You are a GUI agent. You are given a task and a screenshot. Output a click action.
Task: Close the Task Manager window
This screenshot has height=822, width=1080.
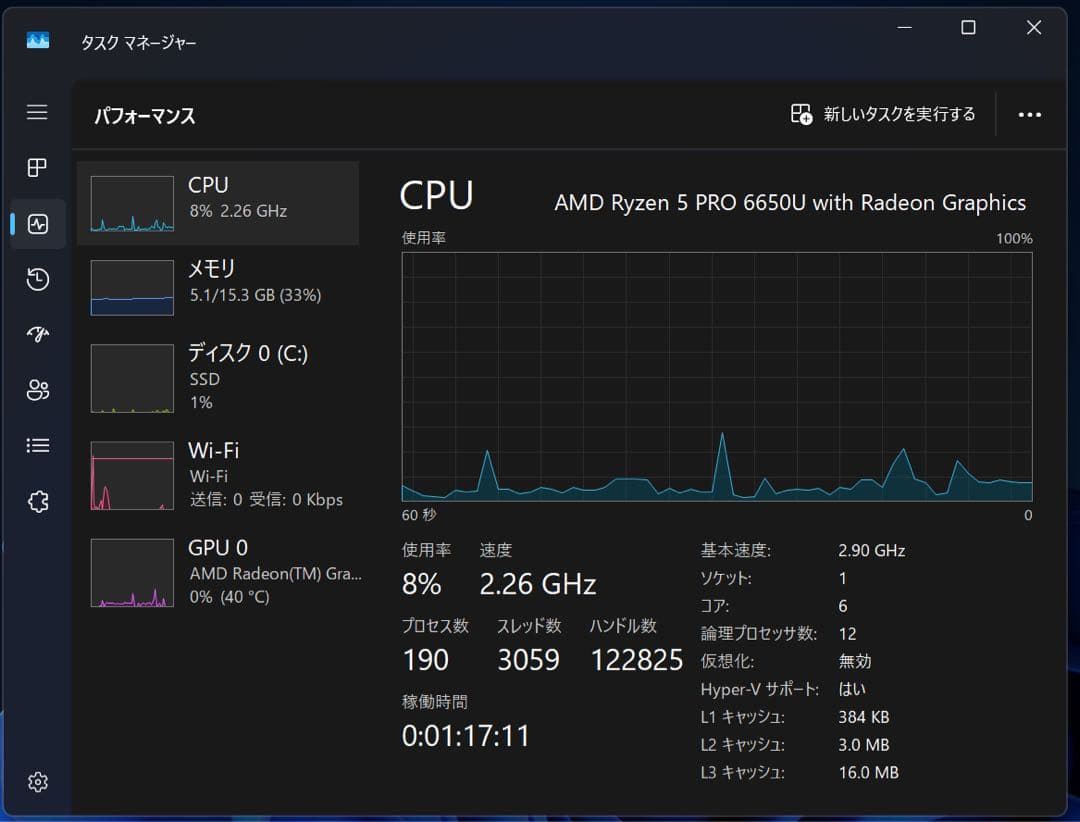[1034, 28]
